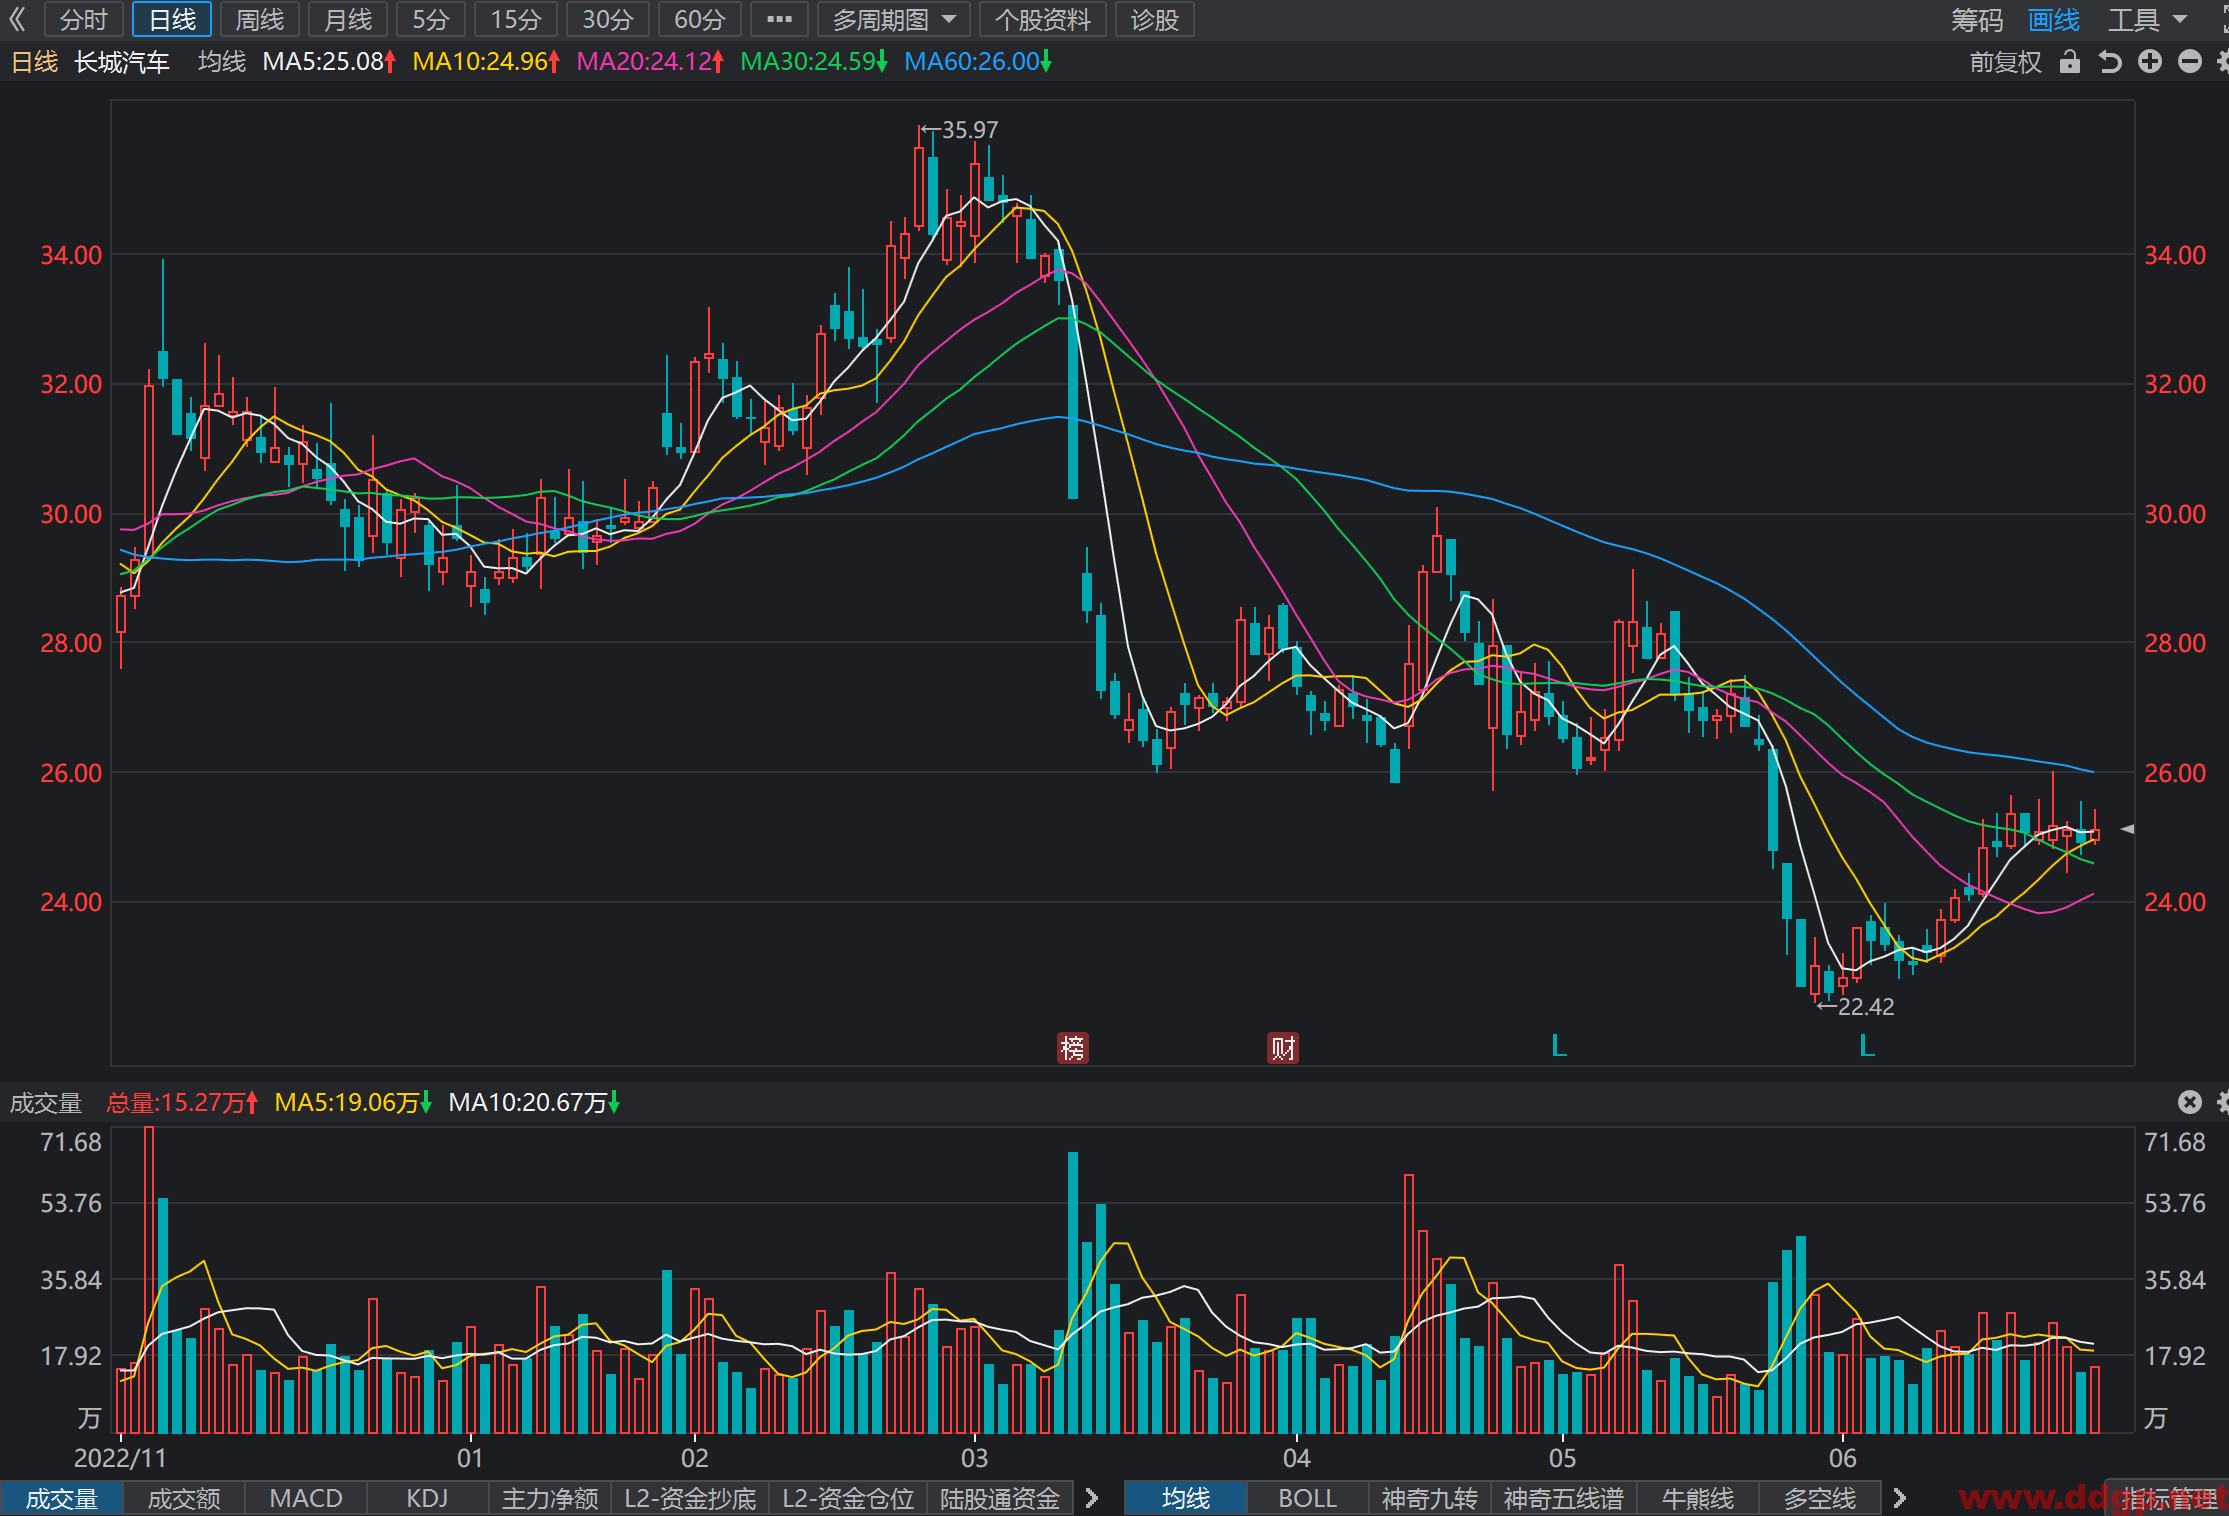This screenshot has width=2229, height=1516.
Task: Toggle the 60分 period button
Action: (x=700, y=19)
